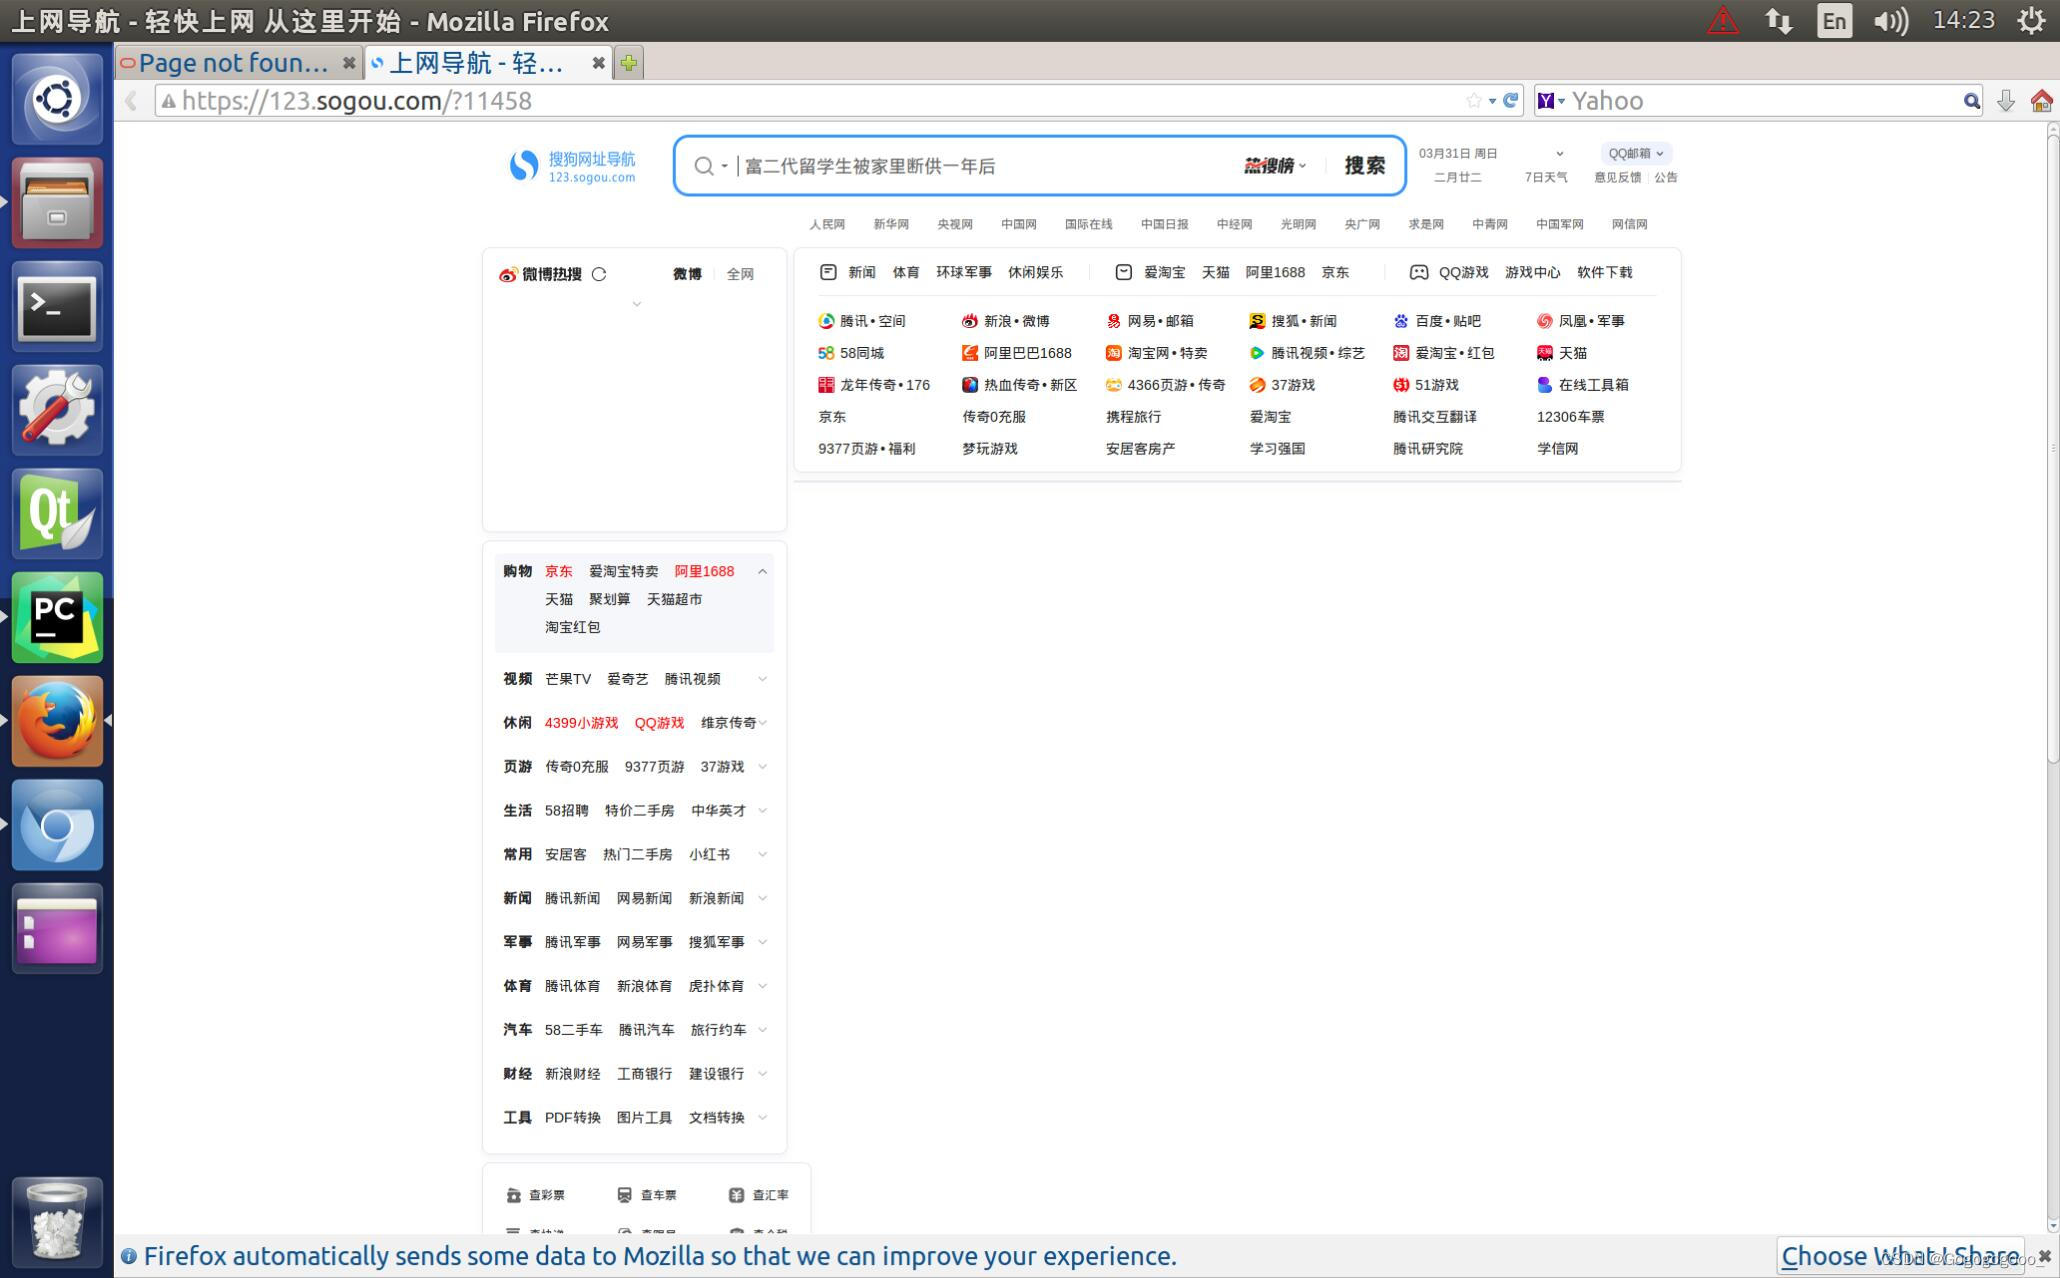Open the Terminal dock icon
This screenshot has height=1278, width=2060.
click(x=57, y=307)
